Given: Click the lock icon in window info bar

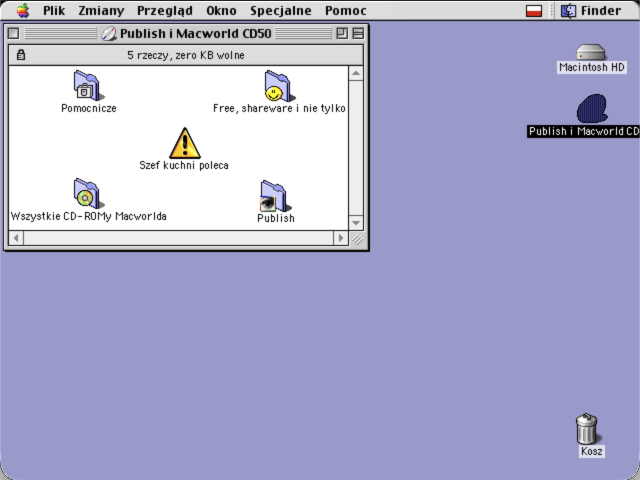Looking at the screenshot, I should pos(21,55).
